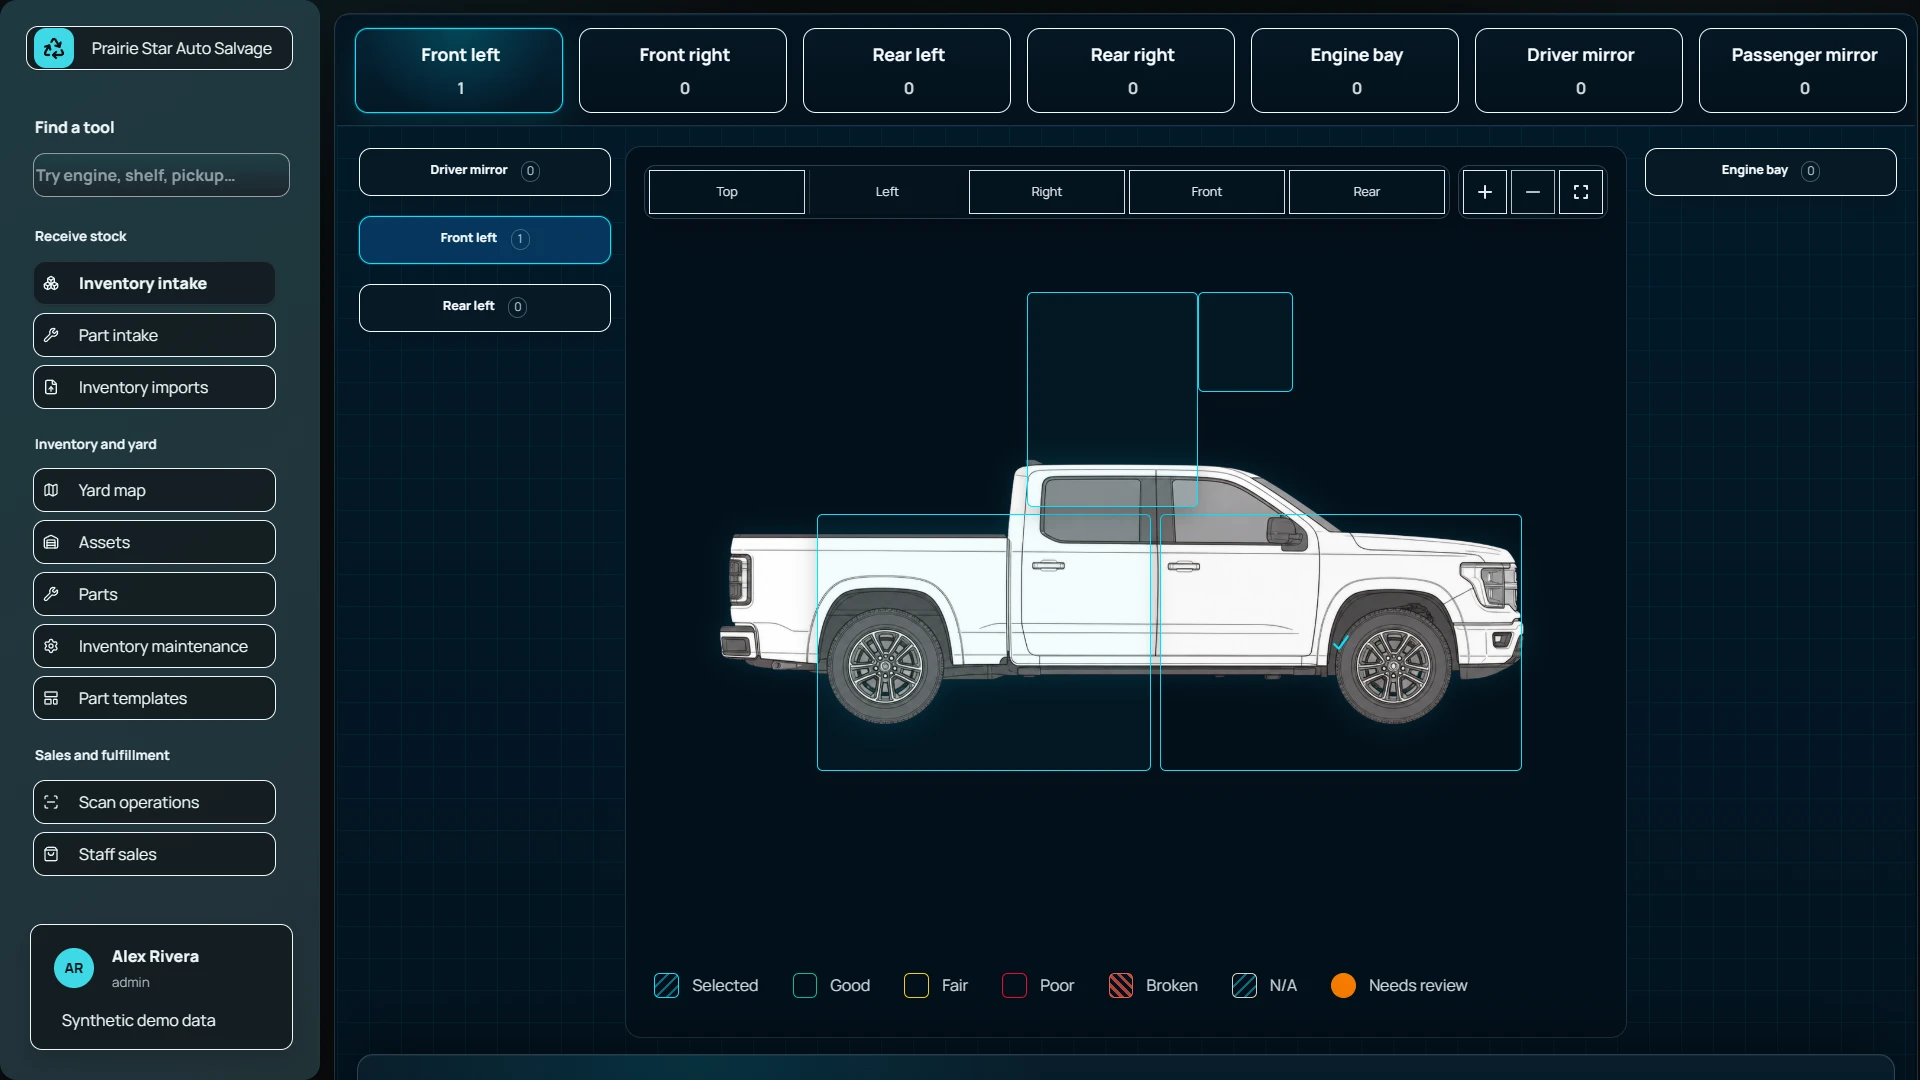Image resolution: width=1920 pixels, height=1080 pixels.
Task: Click the Rear left zone button
Action: tap(485, 308)
